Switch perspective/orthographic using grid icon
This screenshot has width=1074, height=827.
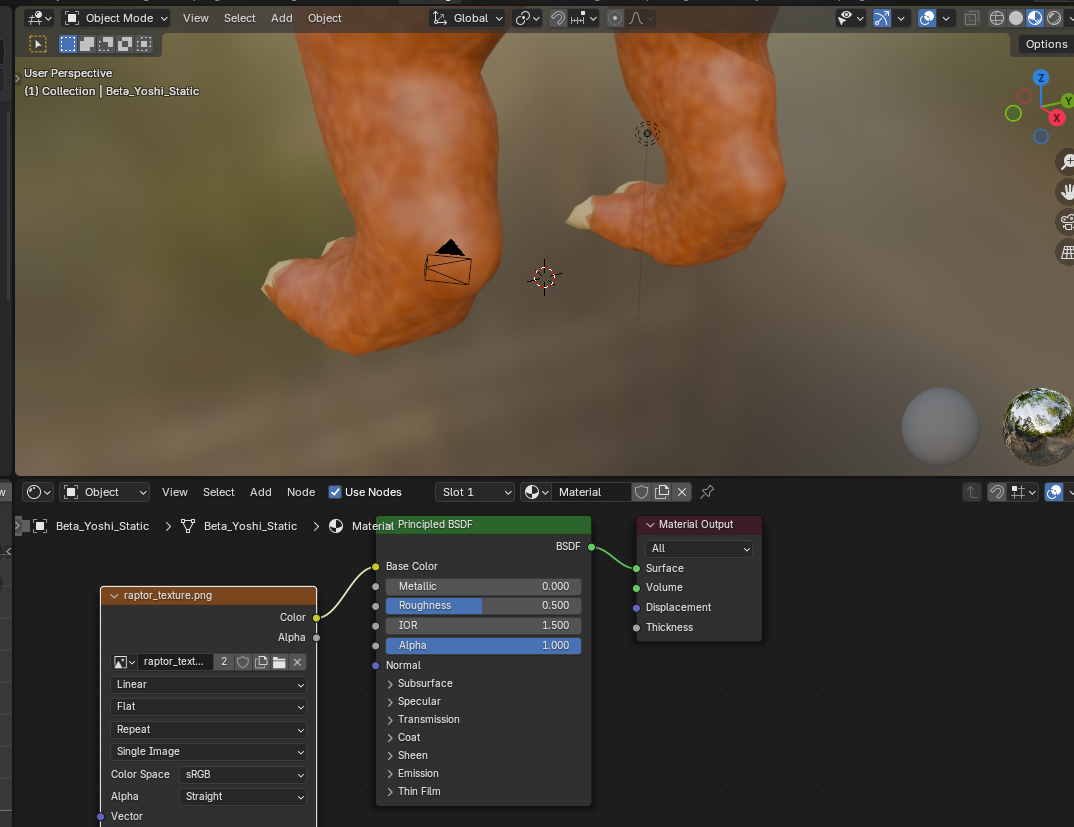[x=1066, y=252]
